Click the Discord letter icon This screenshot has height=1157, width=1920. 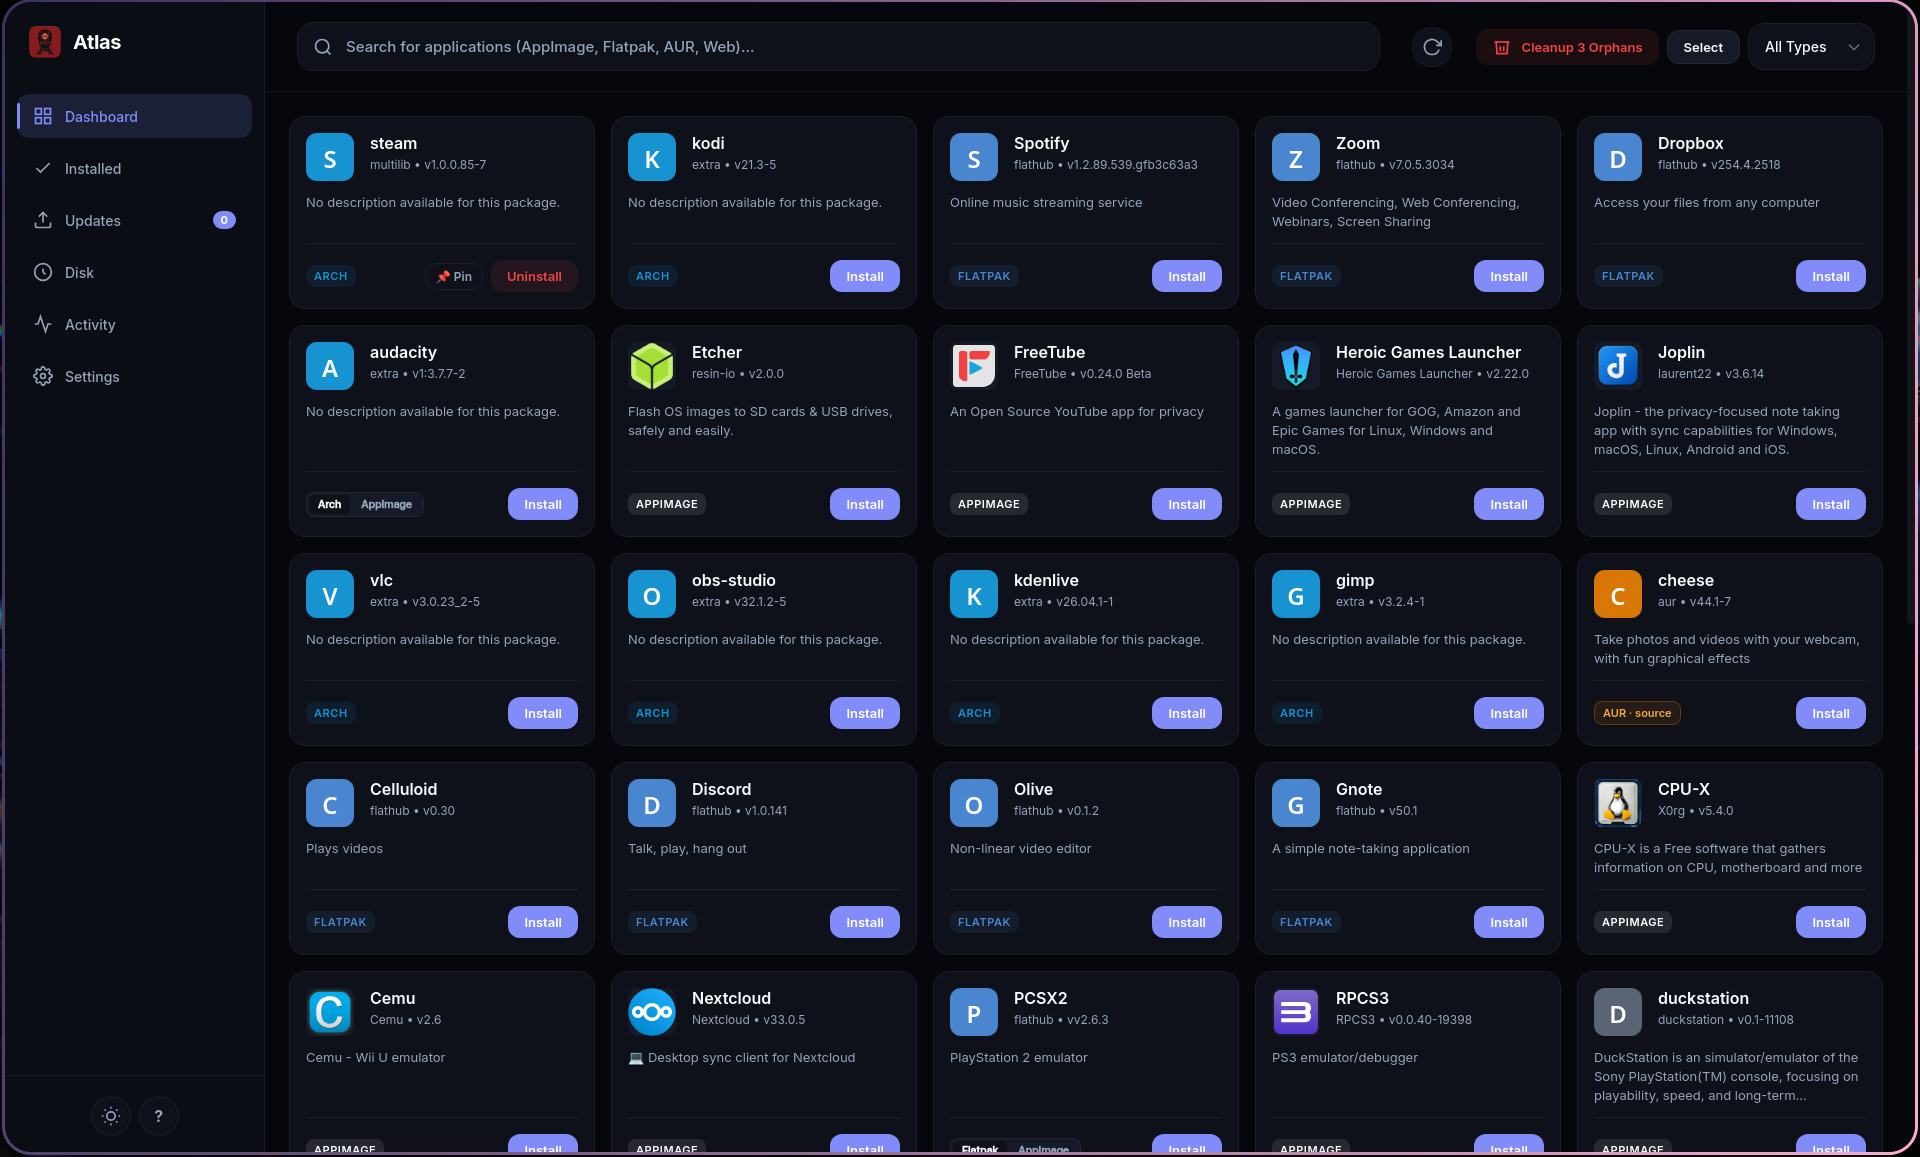652,803
